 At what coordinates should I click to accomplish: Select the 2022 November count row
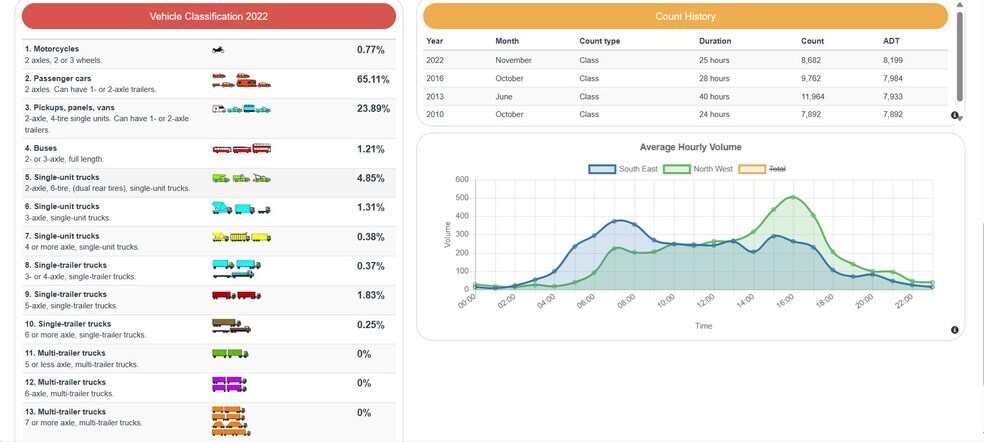tap(685, 60)
